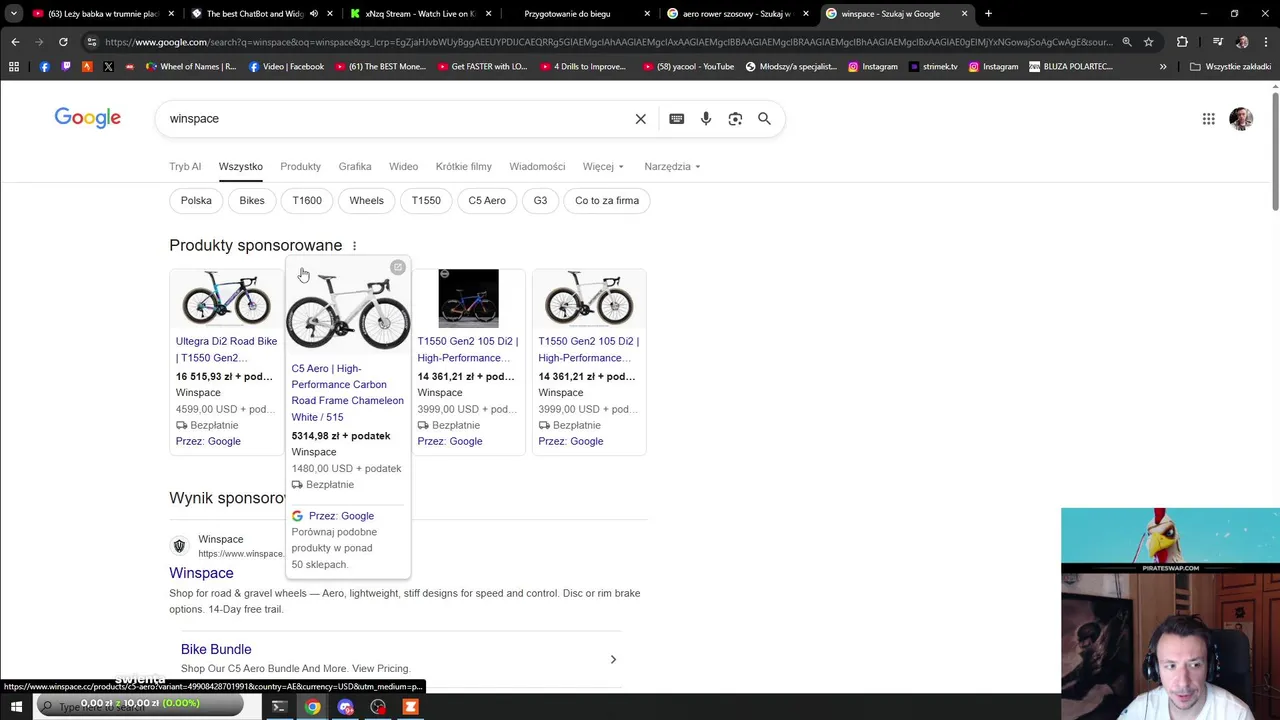Open the C5 Aero white bike image
This screenshot has height=720, width=1280.
348,311
